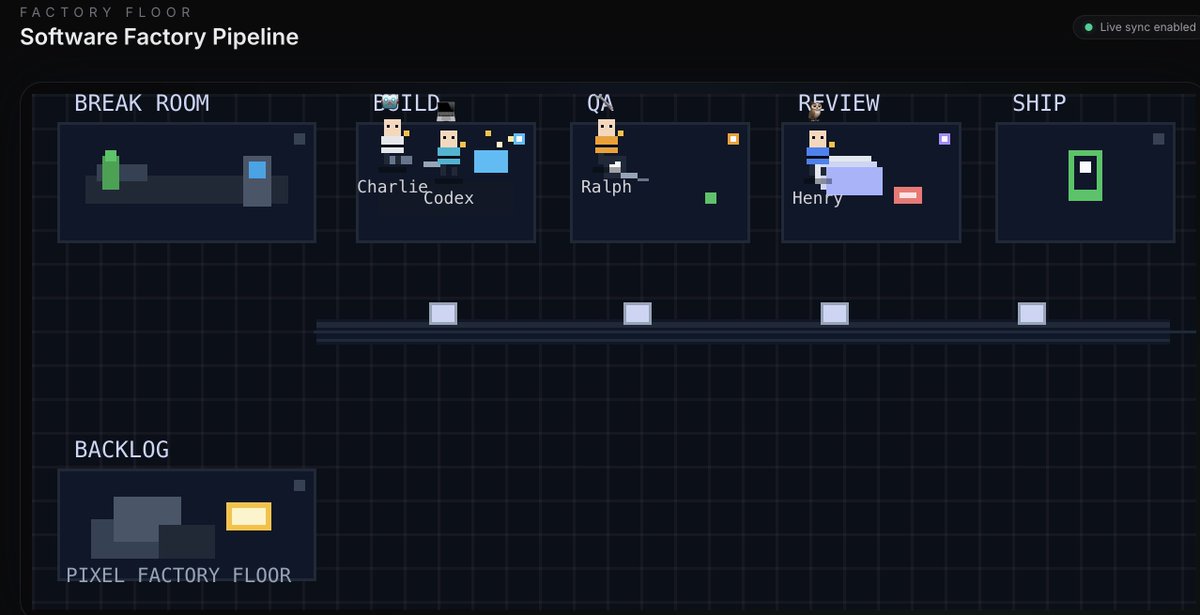
Task: Click the yellow ticket in the Backlog
Action: [x=248, y=516]
